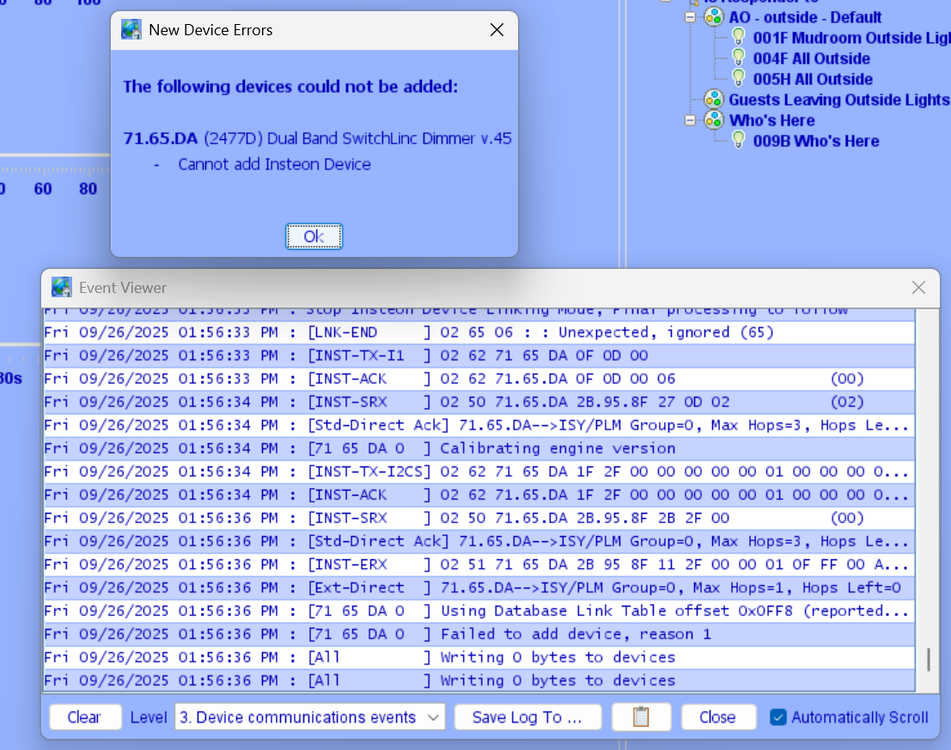
Task: Select the Calibrating engine version log row
Action: [x=479, y=449]
